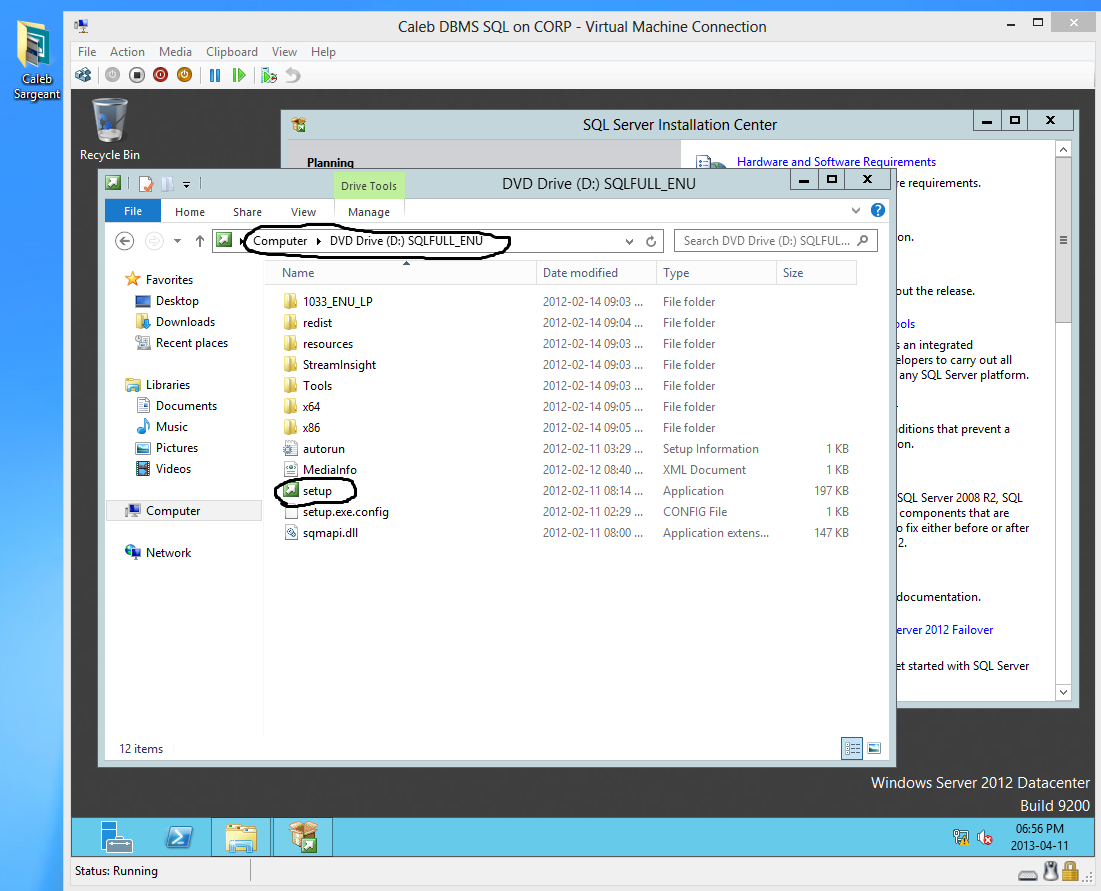Open SQL Server setup taskbar icon
Screen dimensions: 1101x891
click(x=303, y=837)
